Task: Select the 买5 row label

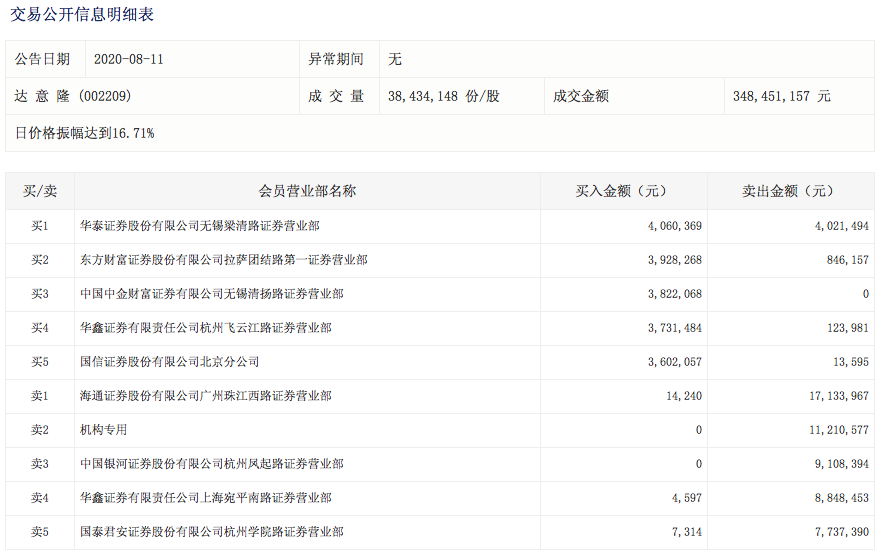Action: click(40, 362)
